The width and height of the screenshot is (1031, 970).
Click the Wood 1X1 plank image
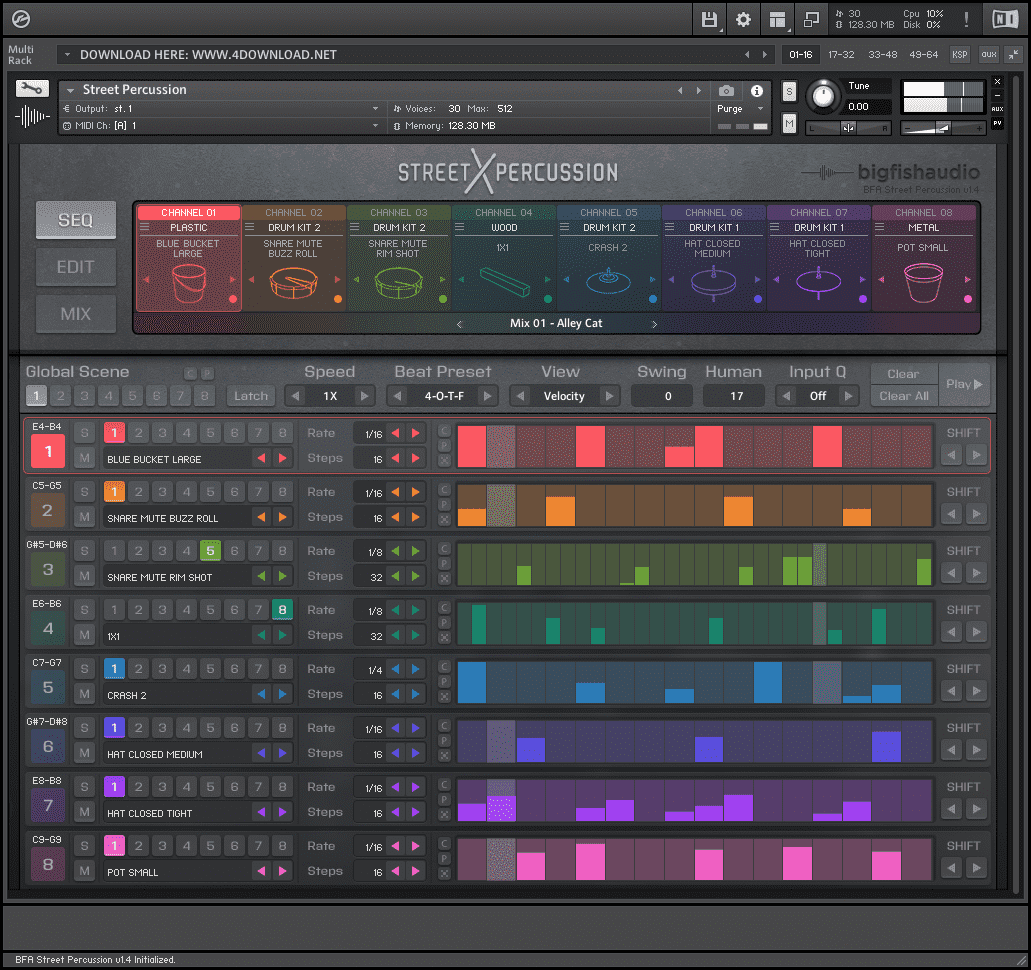[504, 282]
